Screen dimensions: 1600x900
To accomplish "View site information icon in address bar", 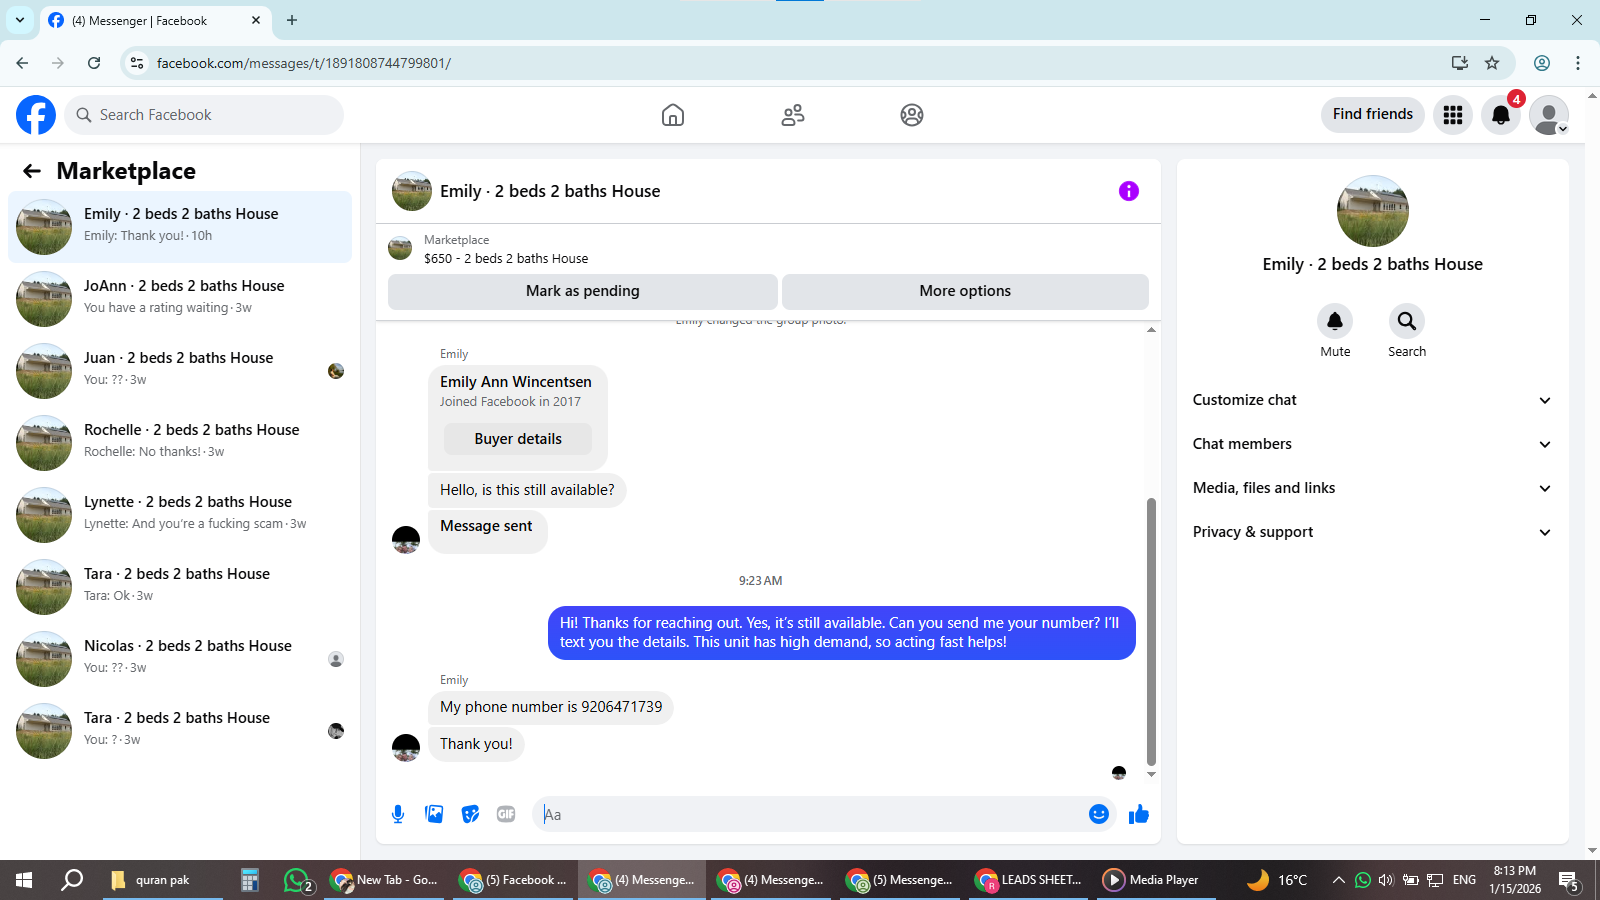I will (137, 63).
